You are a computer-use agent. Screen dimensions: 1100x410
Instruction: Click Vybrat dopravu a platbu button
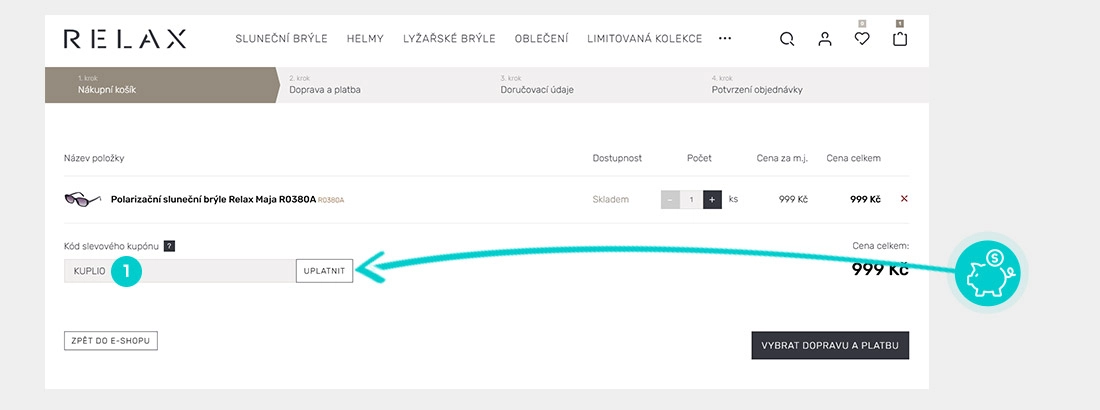(830, 345)
